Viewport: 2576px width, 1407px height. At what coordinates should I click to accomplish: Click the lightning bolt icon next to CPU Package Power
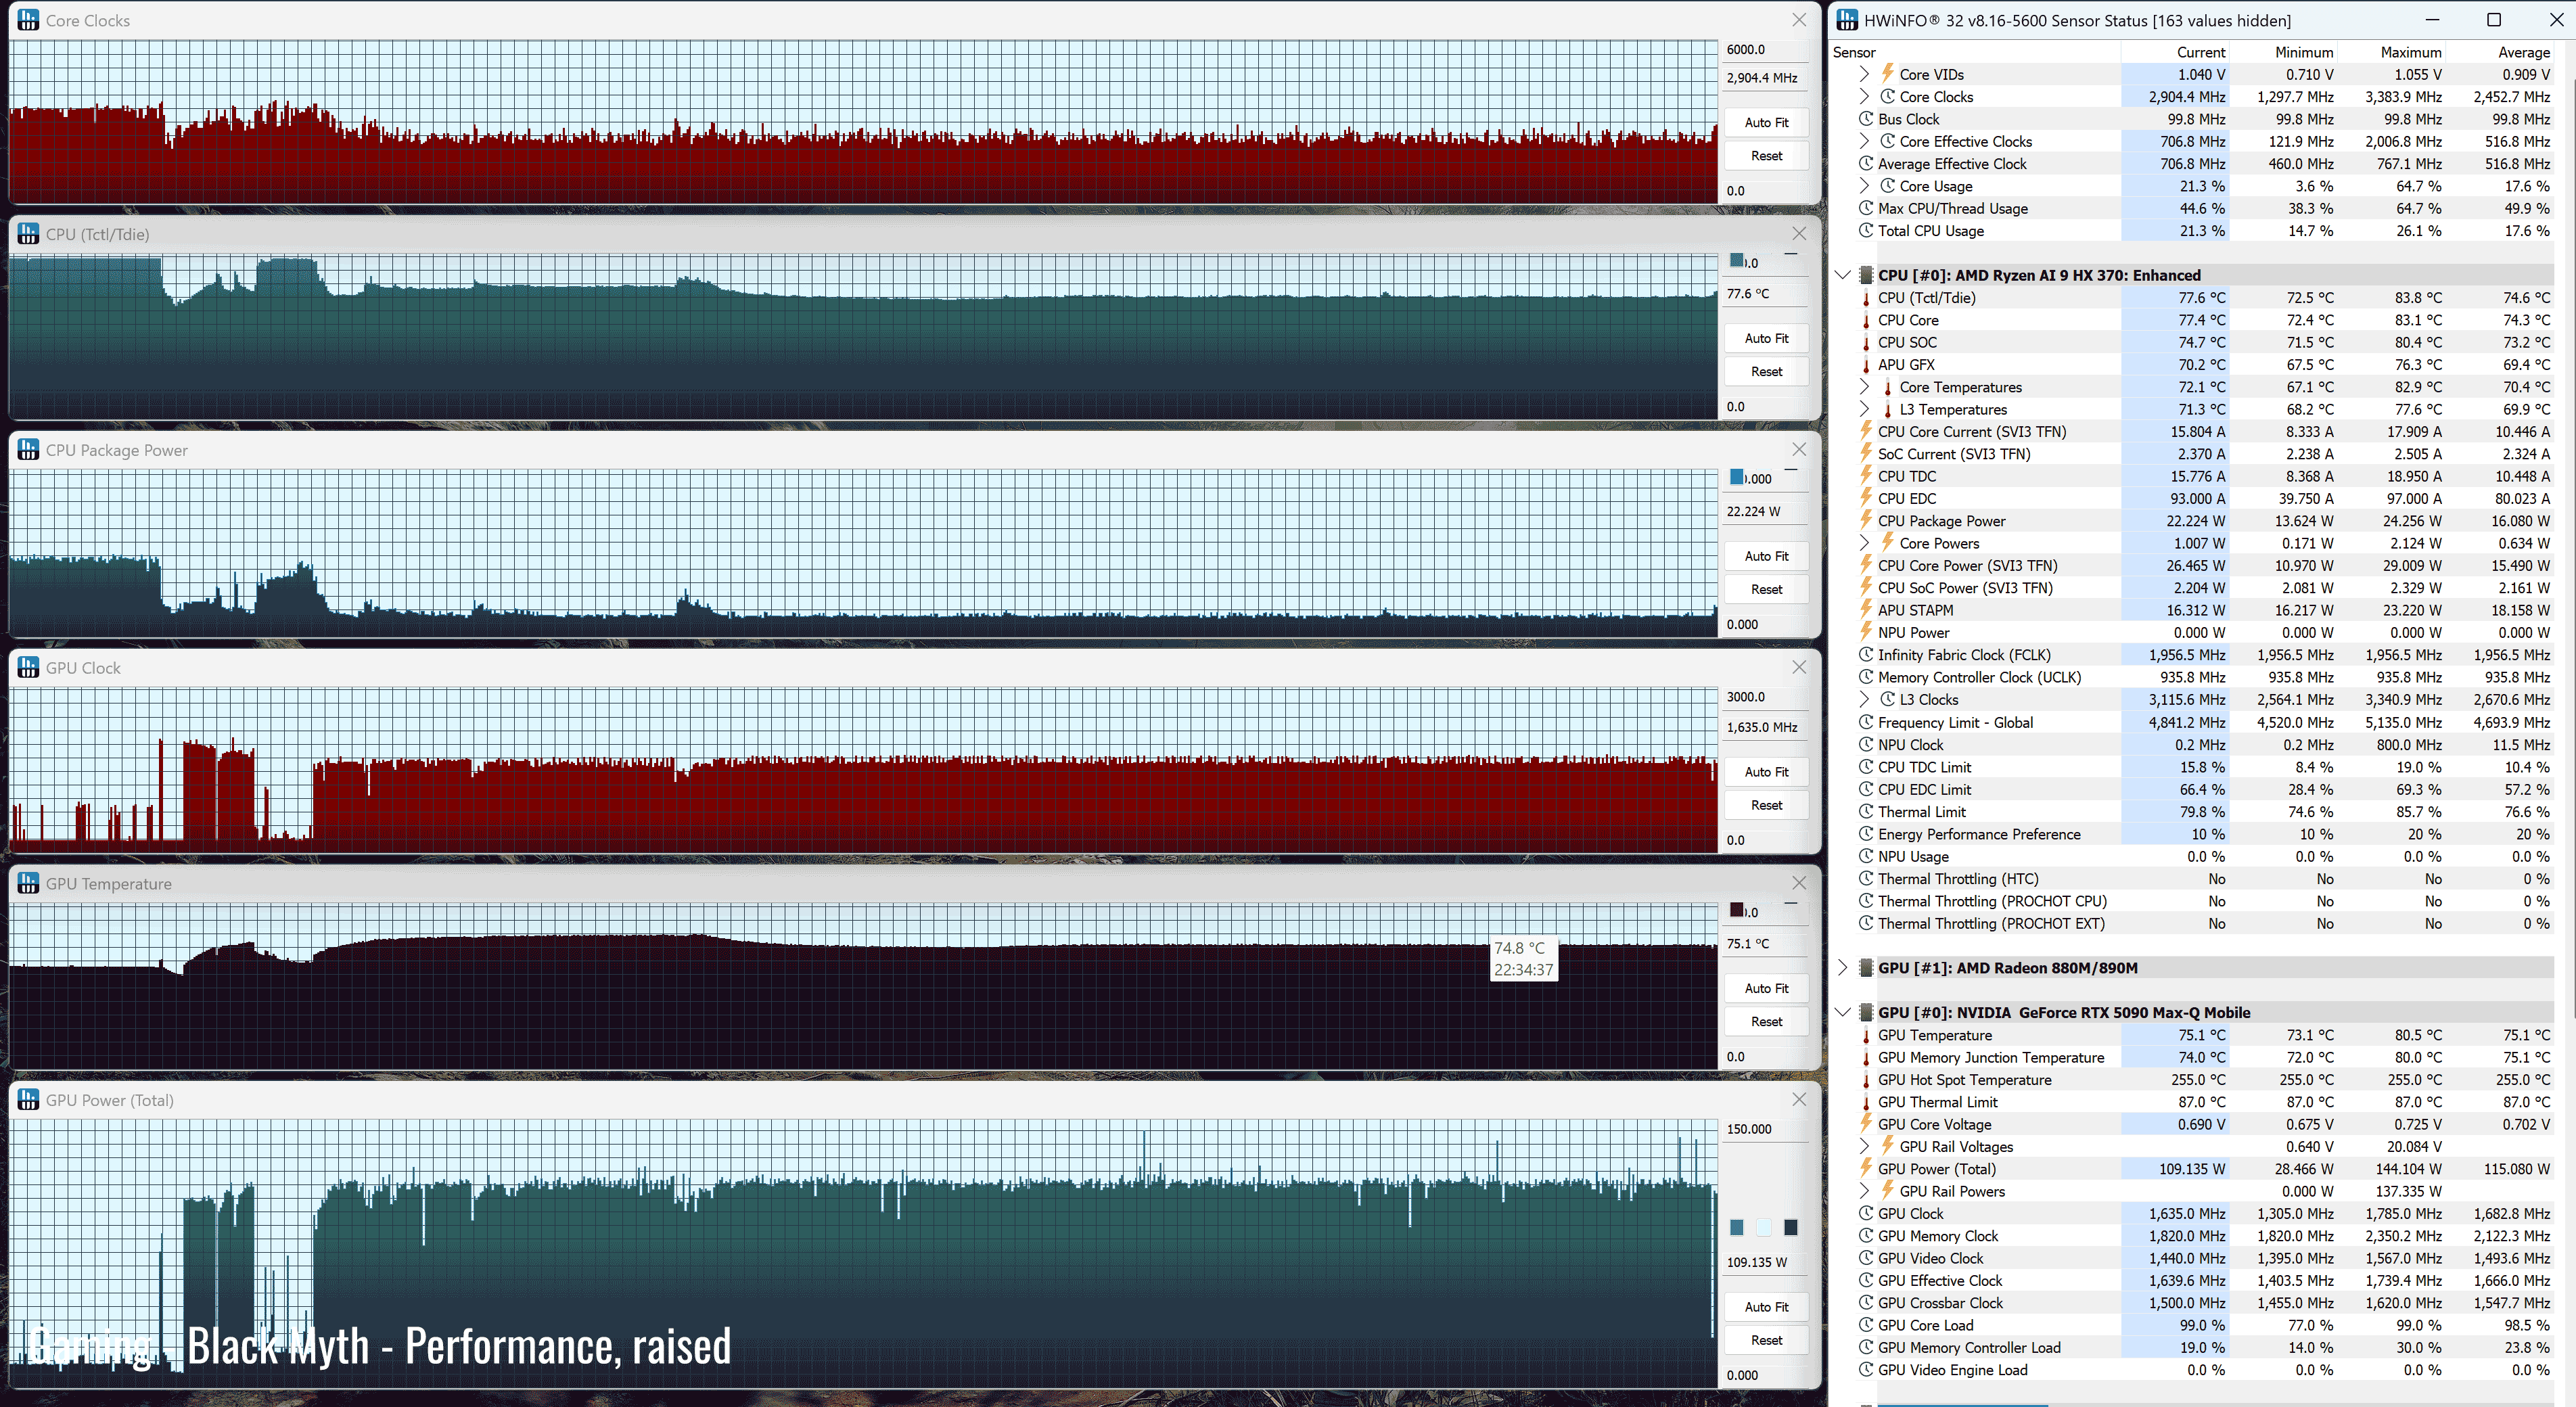click(1866, 520)
